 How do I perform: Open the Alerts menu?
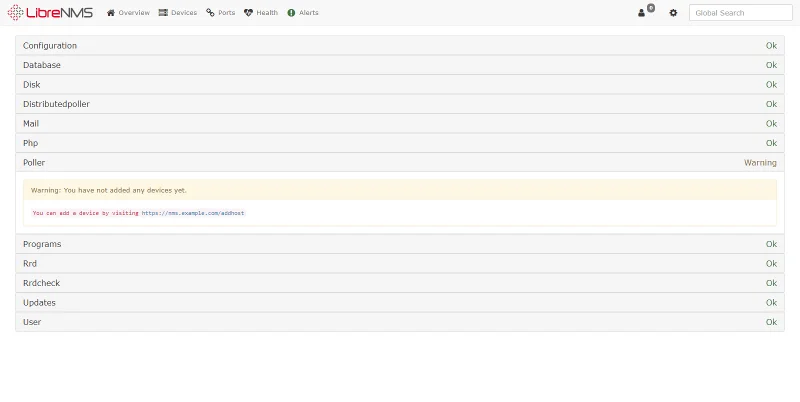[x=309, y=13]
